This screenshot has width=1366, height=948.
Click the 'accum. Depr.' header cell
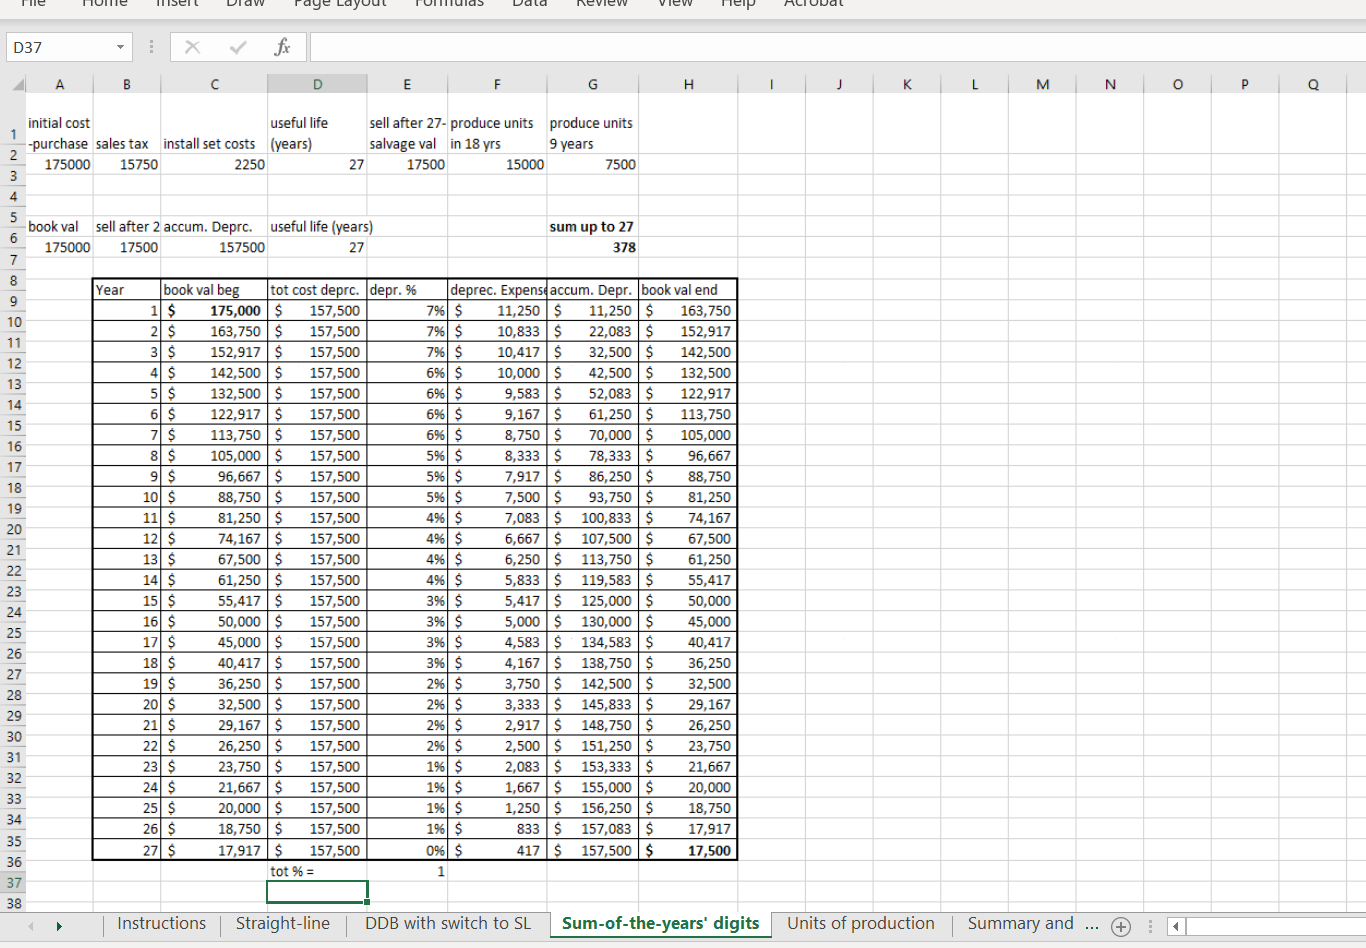click(x=593, y=290)
